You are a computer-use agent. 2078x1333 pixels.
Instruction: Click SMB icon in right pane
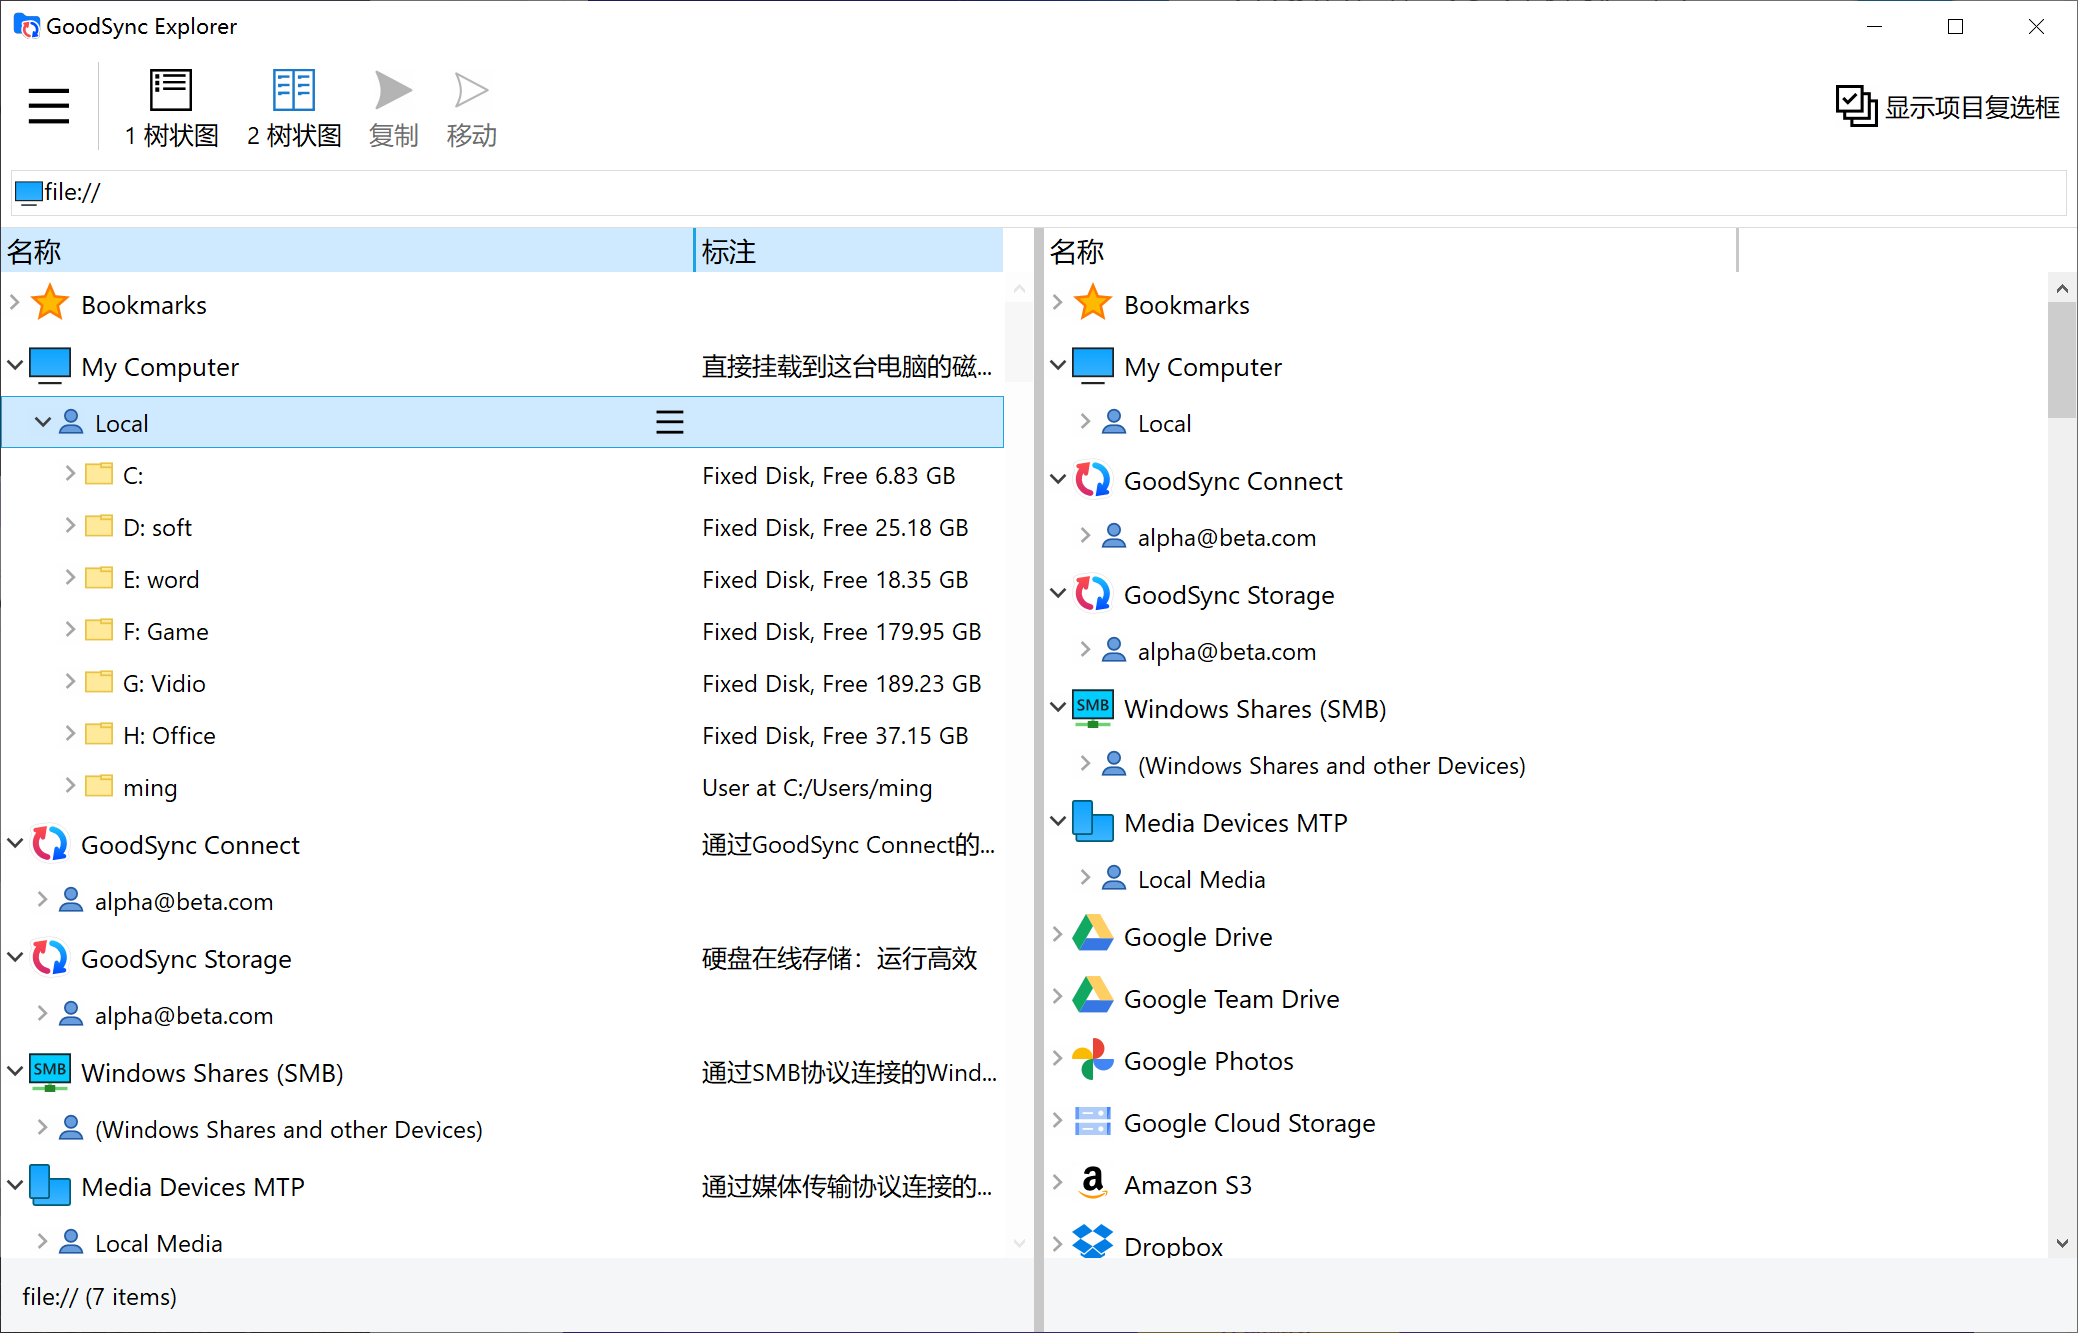click(1093, 708)
